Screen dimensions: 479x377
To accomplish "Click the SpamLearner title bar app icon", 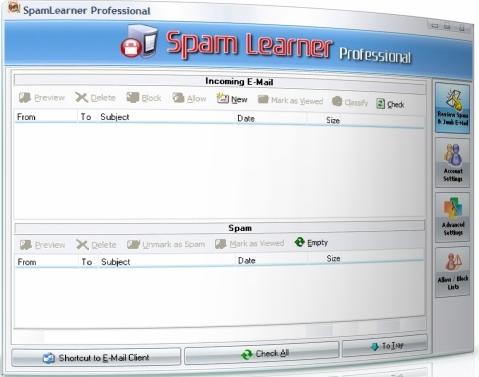I will (x=14, y=8).
